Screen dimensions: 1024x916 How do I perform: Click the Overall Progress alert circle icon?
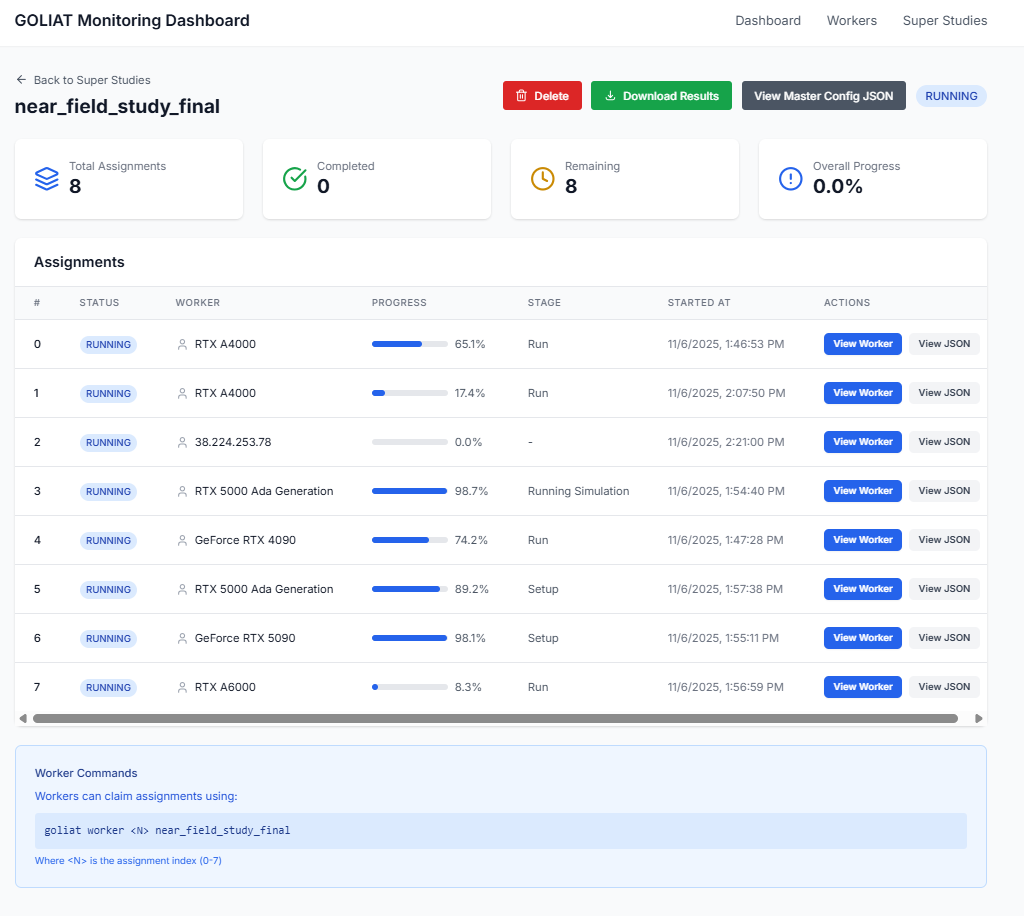790,178
